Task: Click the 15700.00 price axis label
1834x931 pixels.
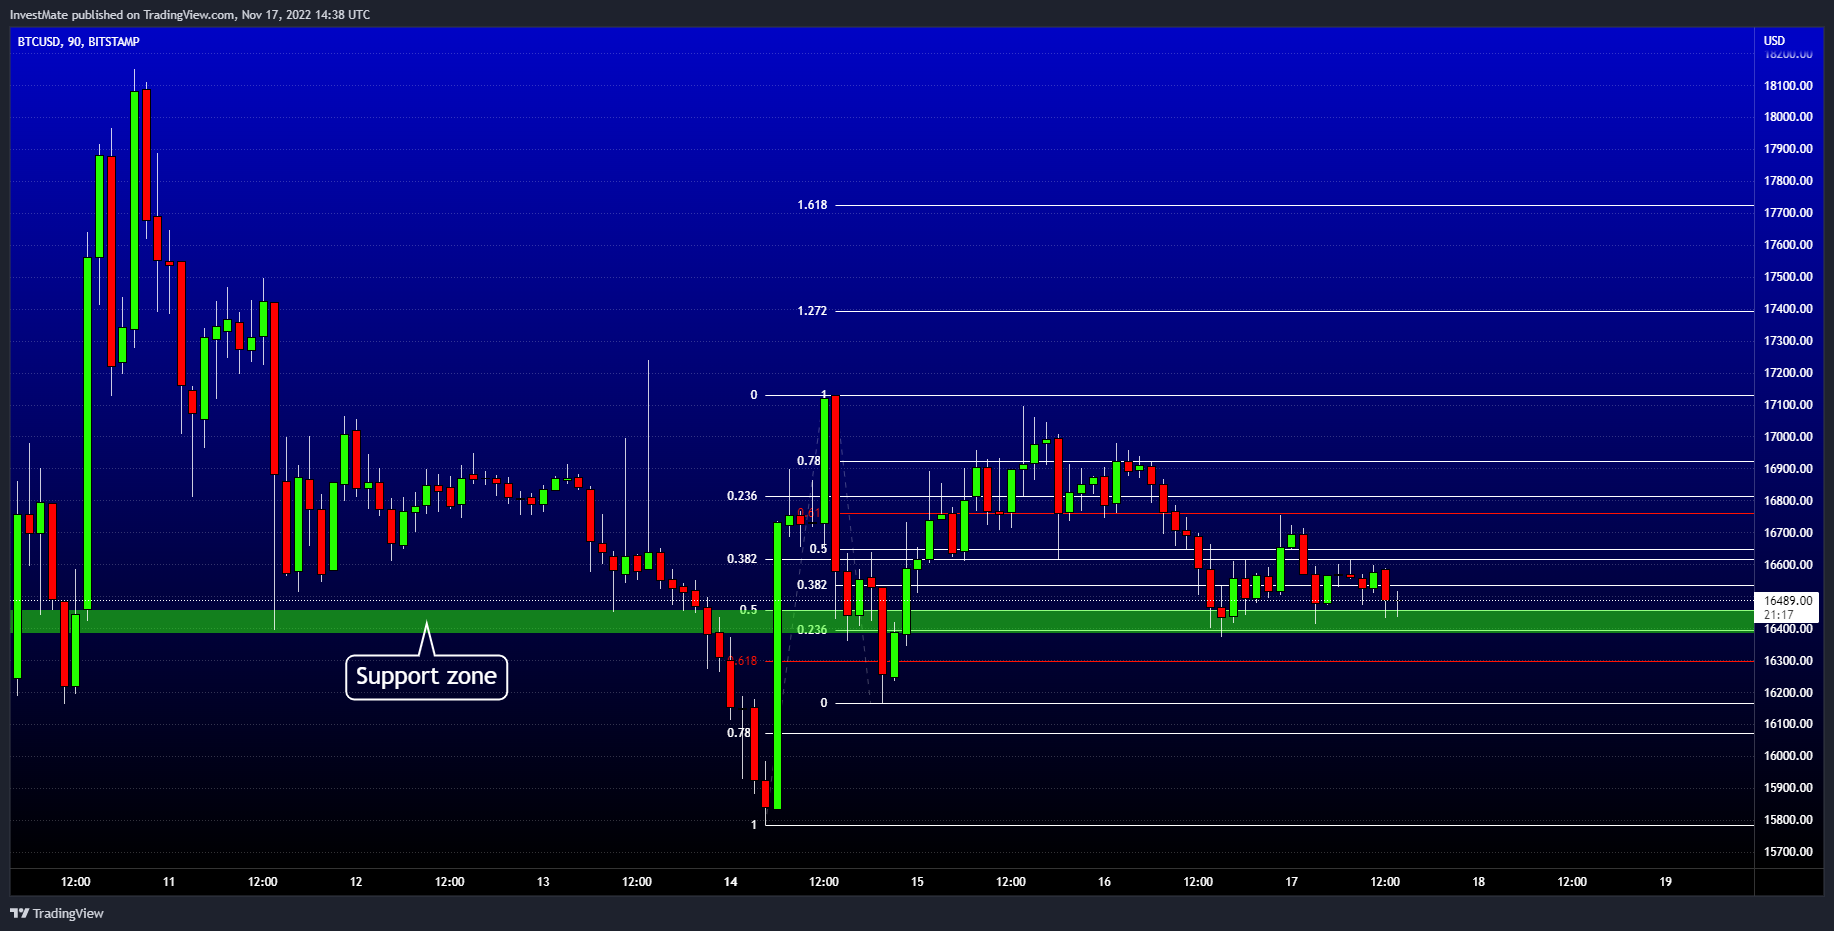Action: tap(1788, 852)
